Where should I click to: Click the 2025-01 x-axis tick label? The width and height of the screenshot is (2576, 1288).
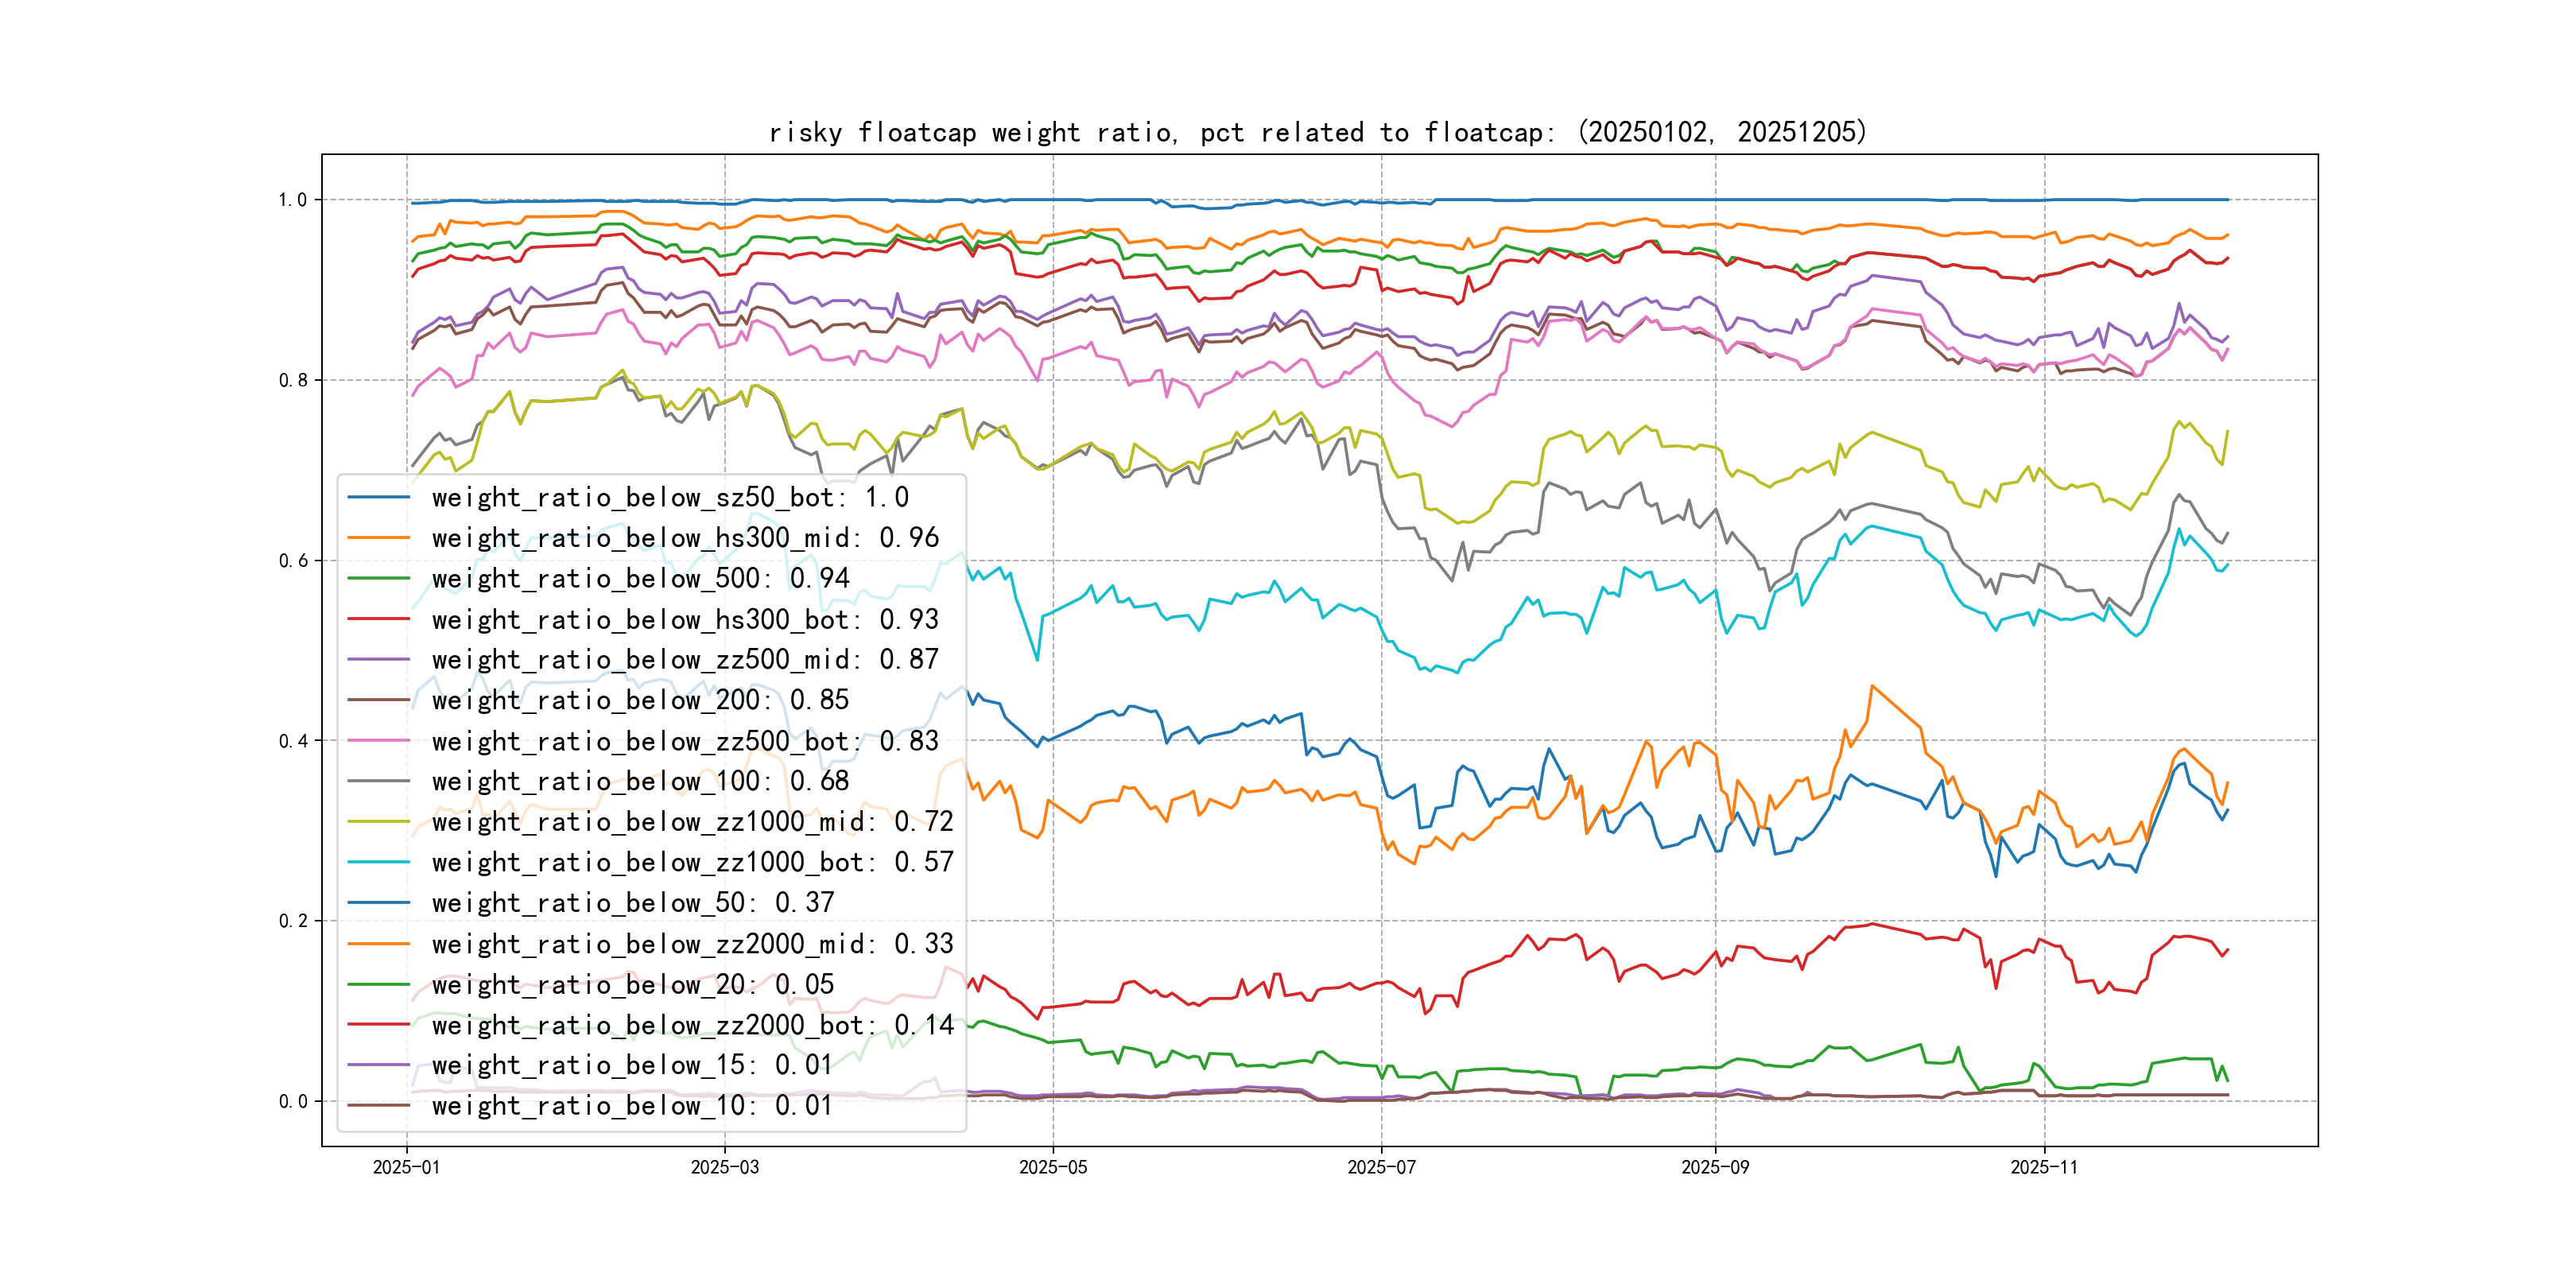click(406, 1167)
